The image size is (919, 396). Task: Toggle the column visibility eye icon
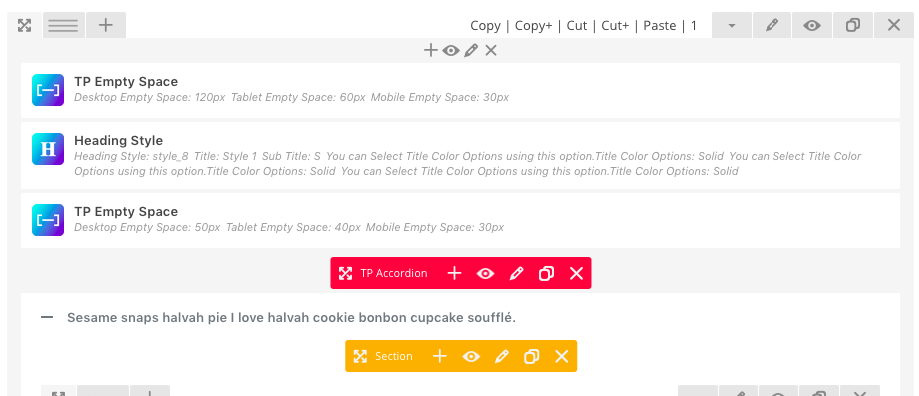click(x=451, y=51)
